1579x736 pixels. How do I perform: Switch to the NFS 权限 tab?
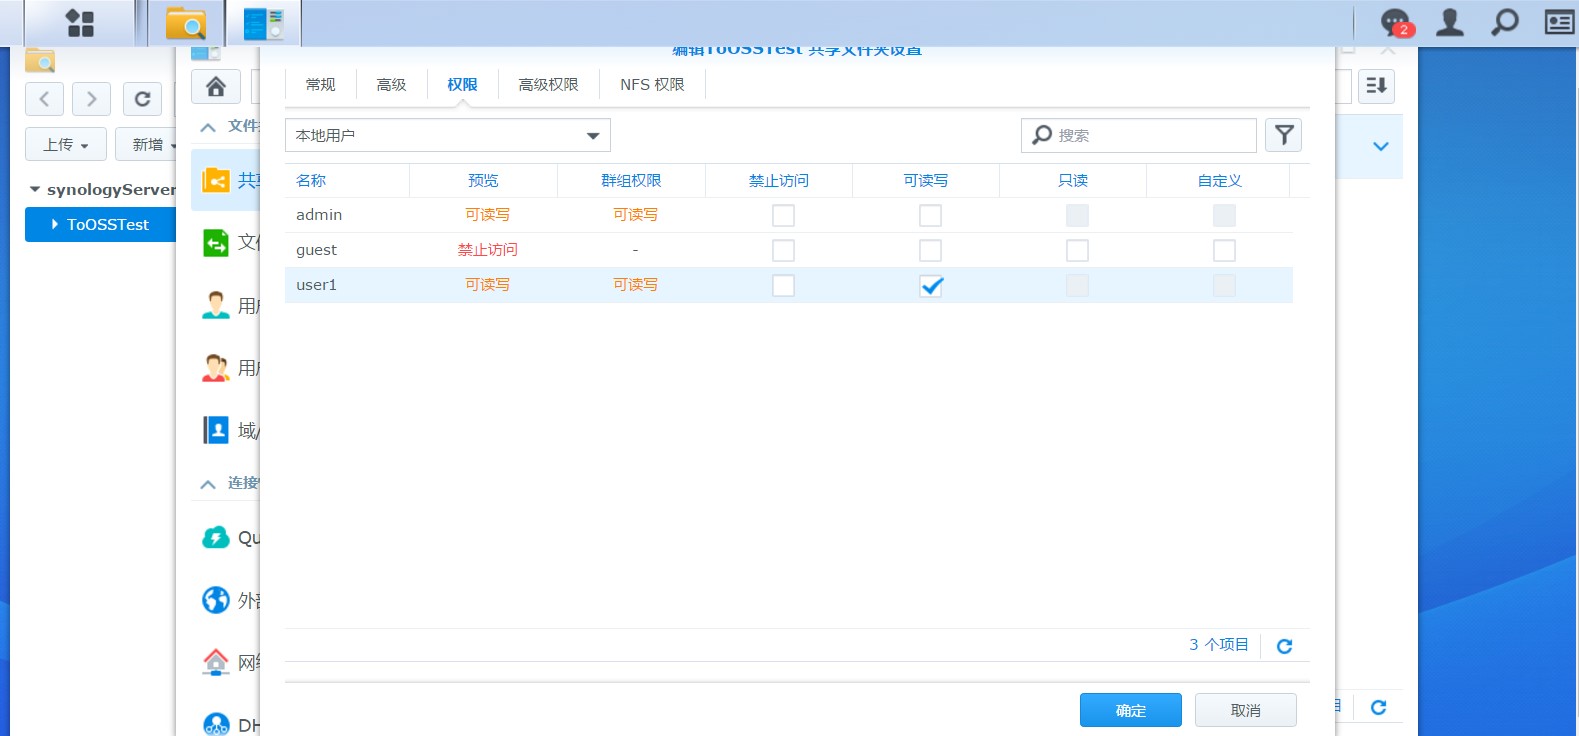pos(652,85)
